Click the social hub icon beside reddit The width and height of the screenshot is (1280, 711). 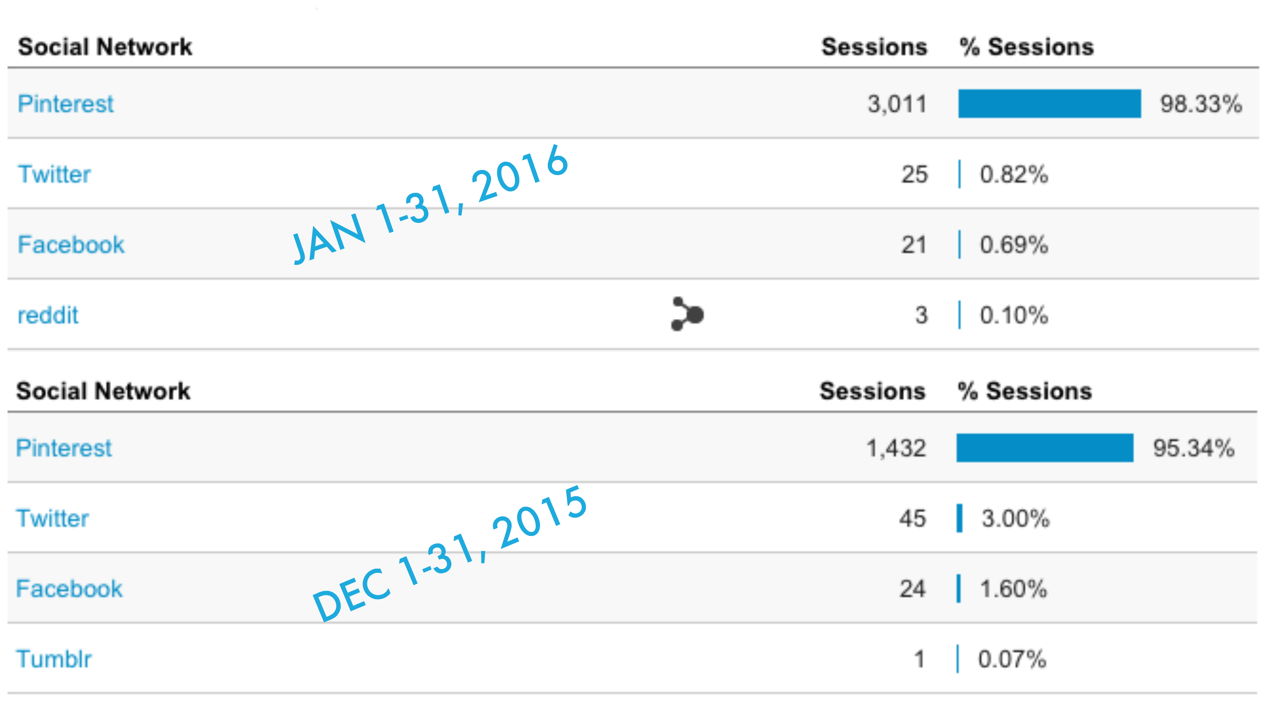[x=687, y=315]
